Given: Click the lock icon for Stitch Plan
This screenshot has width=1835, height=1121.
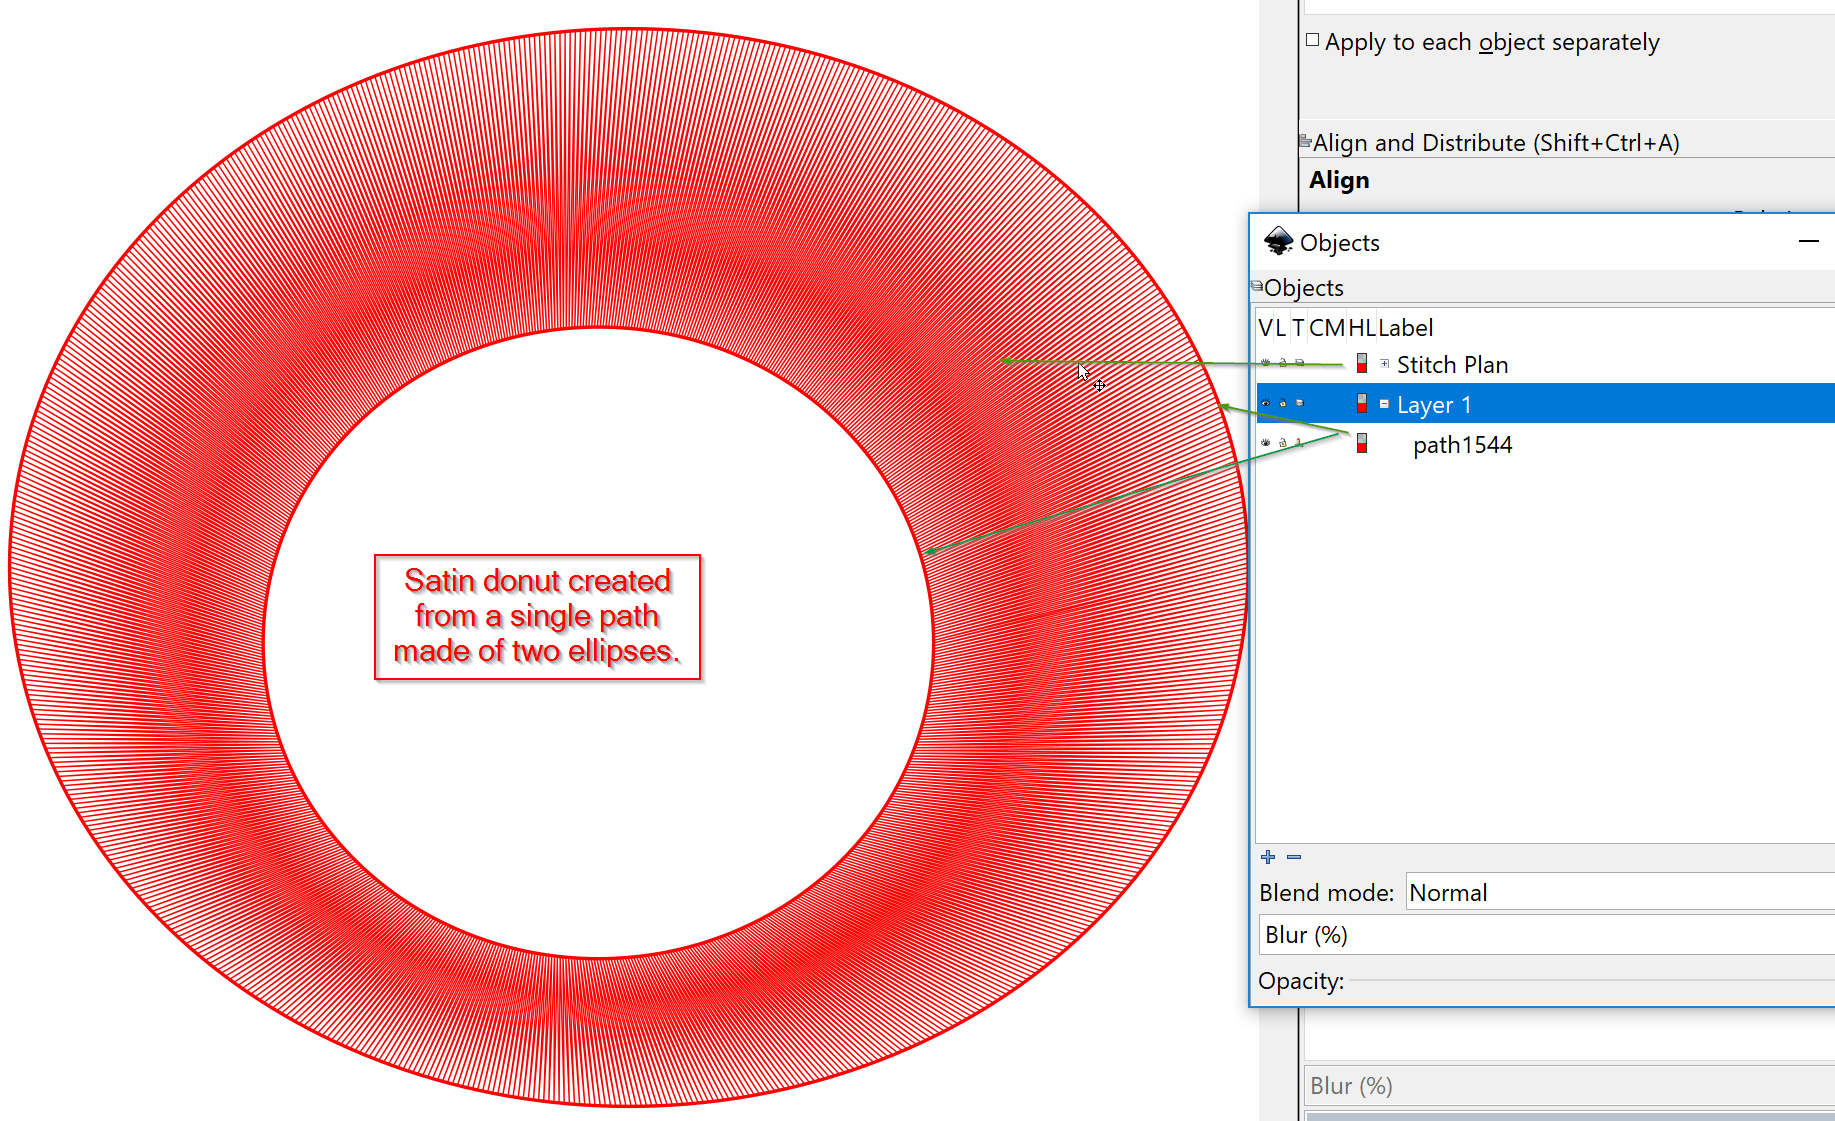Looking at the screenshot, I should coord(1283,363).
